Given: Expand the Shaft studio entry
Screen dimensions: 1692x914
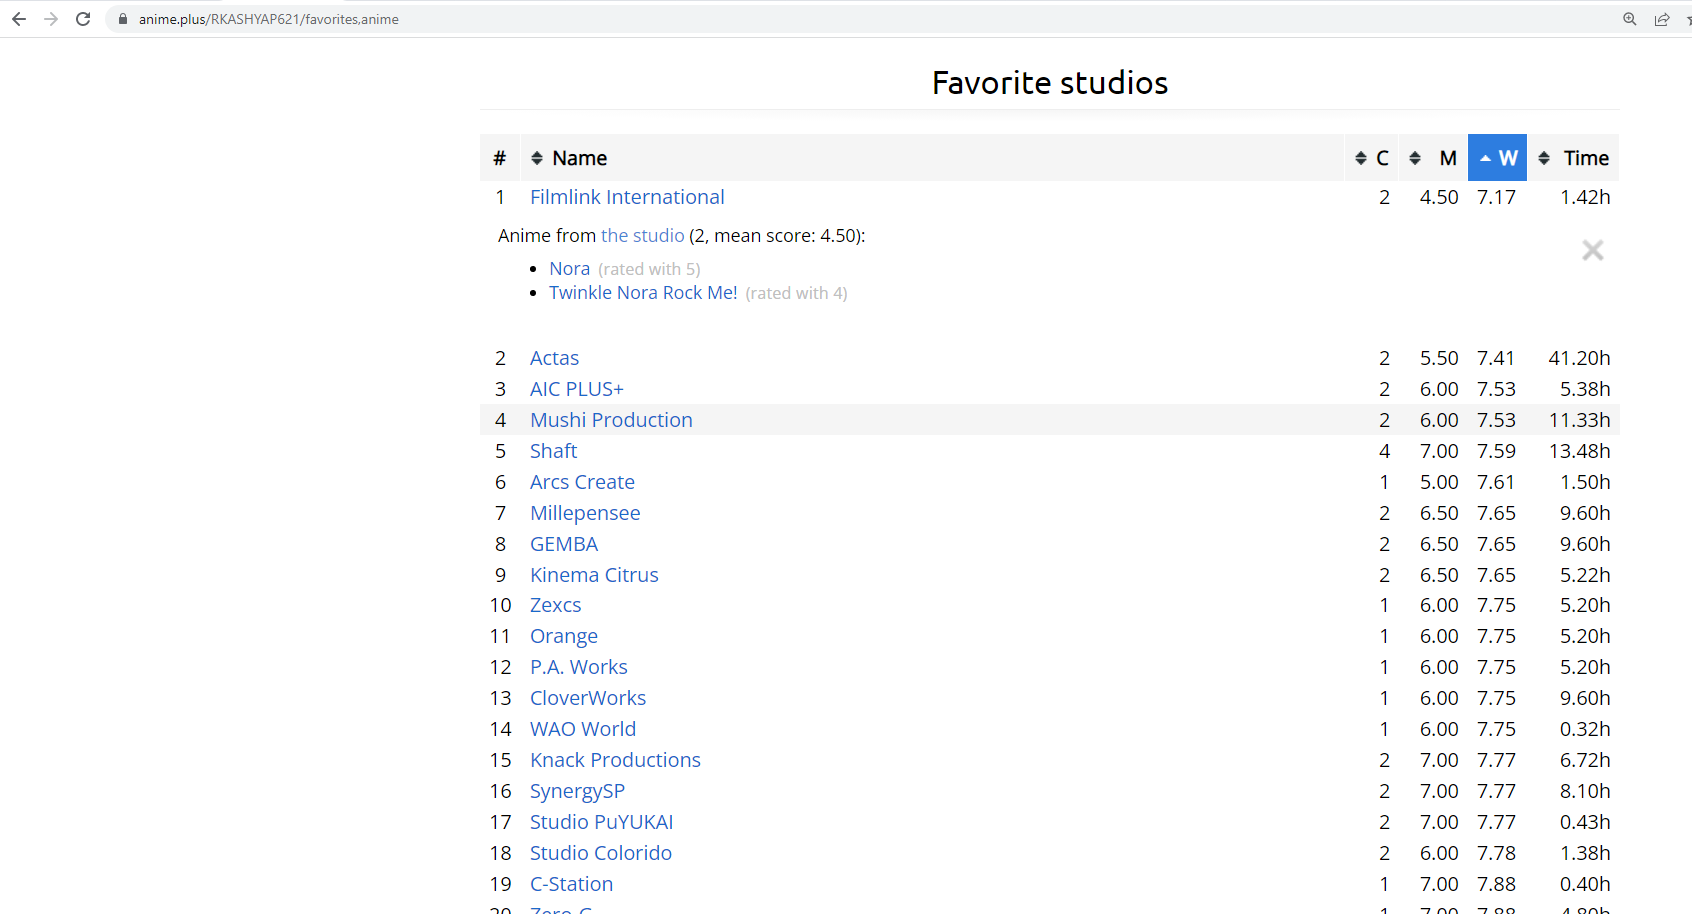Looking at the screenshot, I should [x=553, y=451].
